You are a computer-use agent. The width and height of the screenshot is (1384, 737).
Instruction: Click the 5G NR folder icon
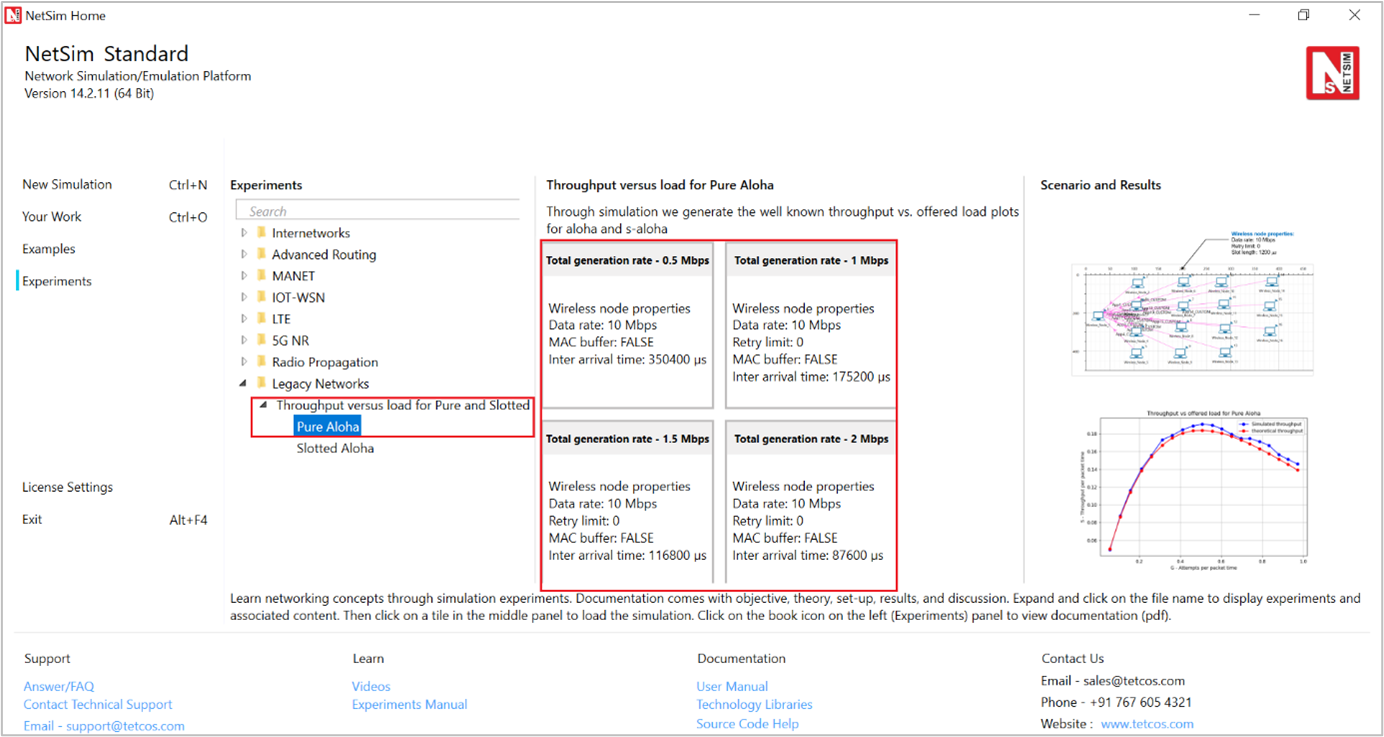[261, 341]
